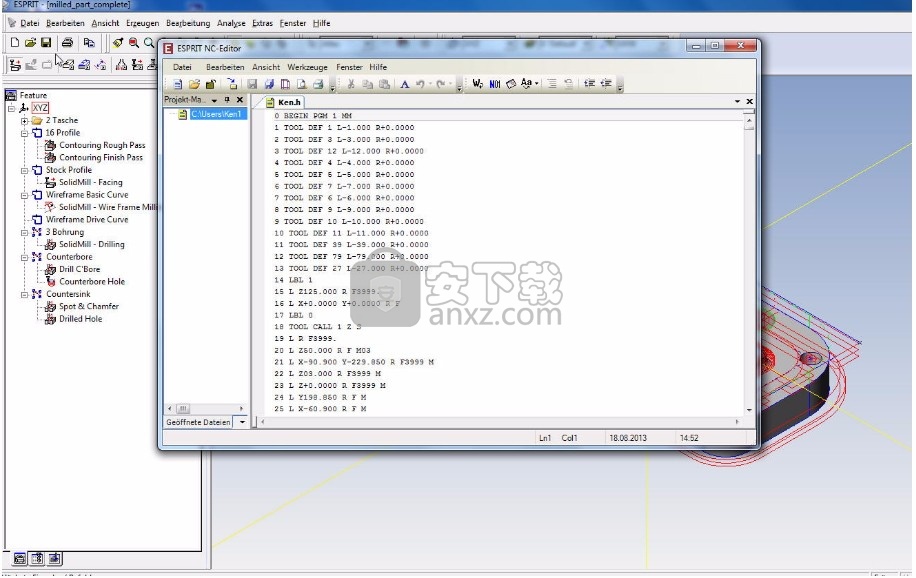
Task: Select Wireframe Drive Curve feature
Action: 87,220
